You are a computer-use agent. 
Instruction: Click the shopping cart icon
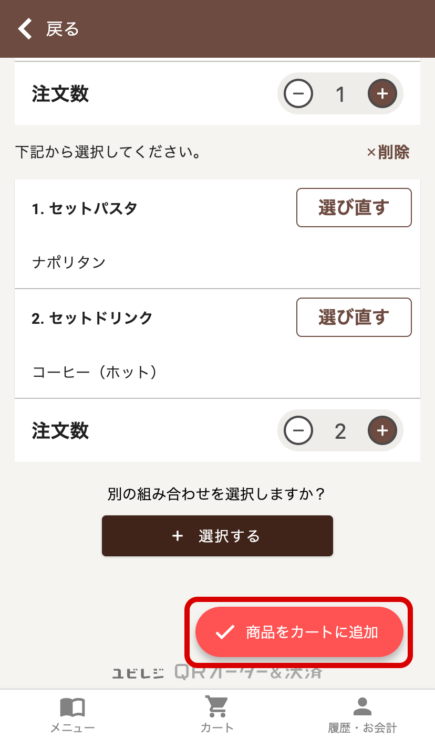pyautogui.click(x=217, y=706)
